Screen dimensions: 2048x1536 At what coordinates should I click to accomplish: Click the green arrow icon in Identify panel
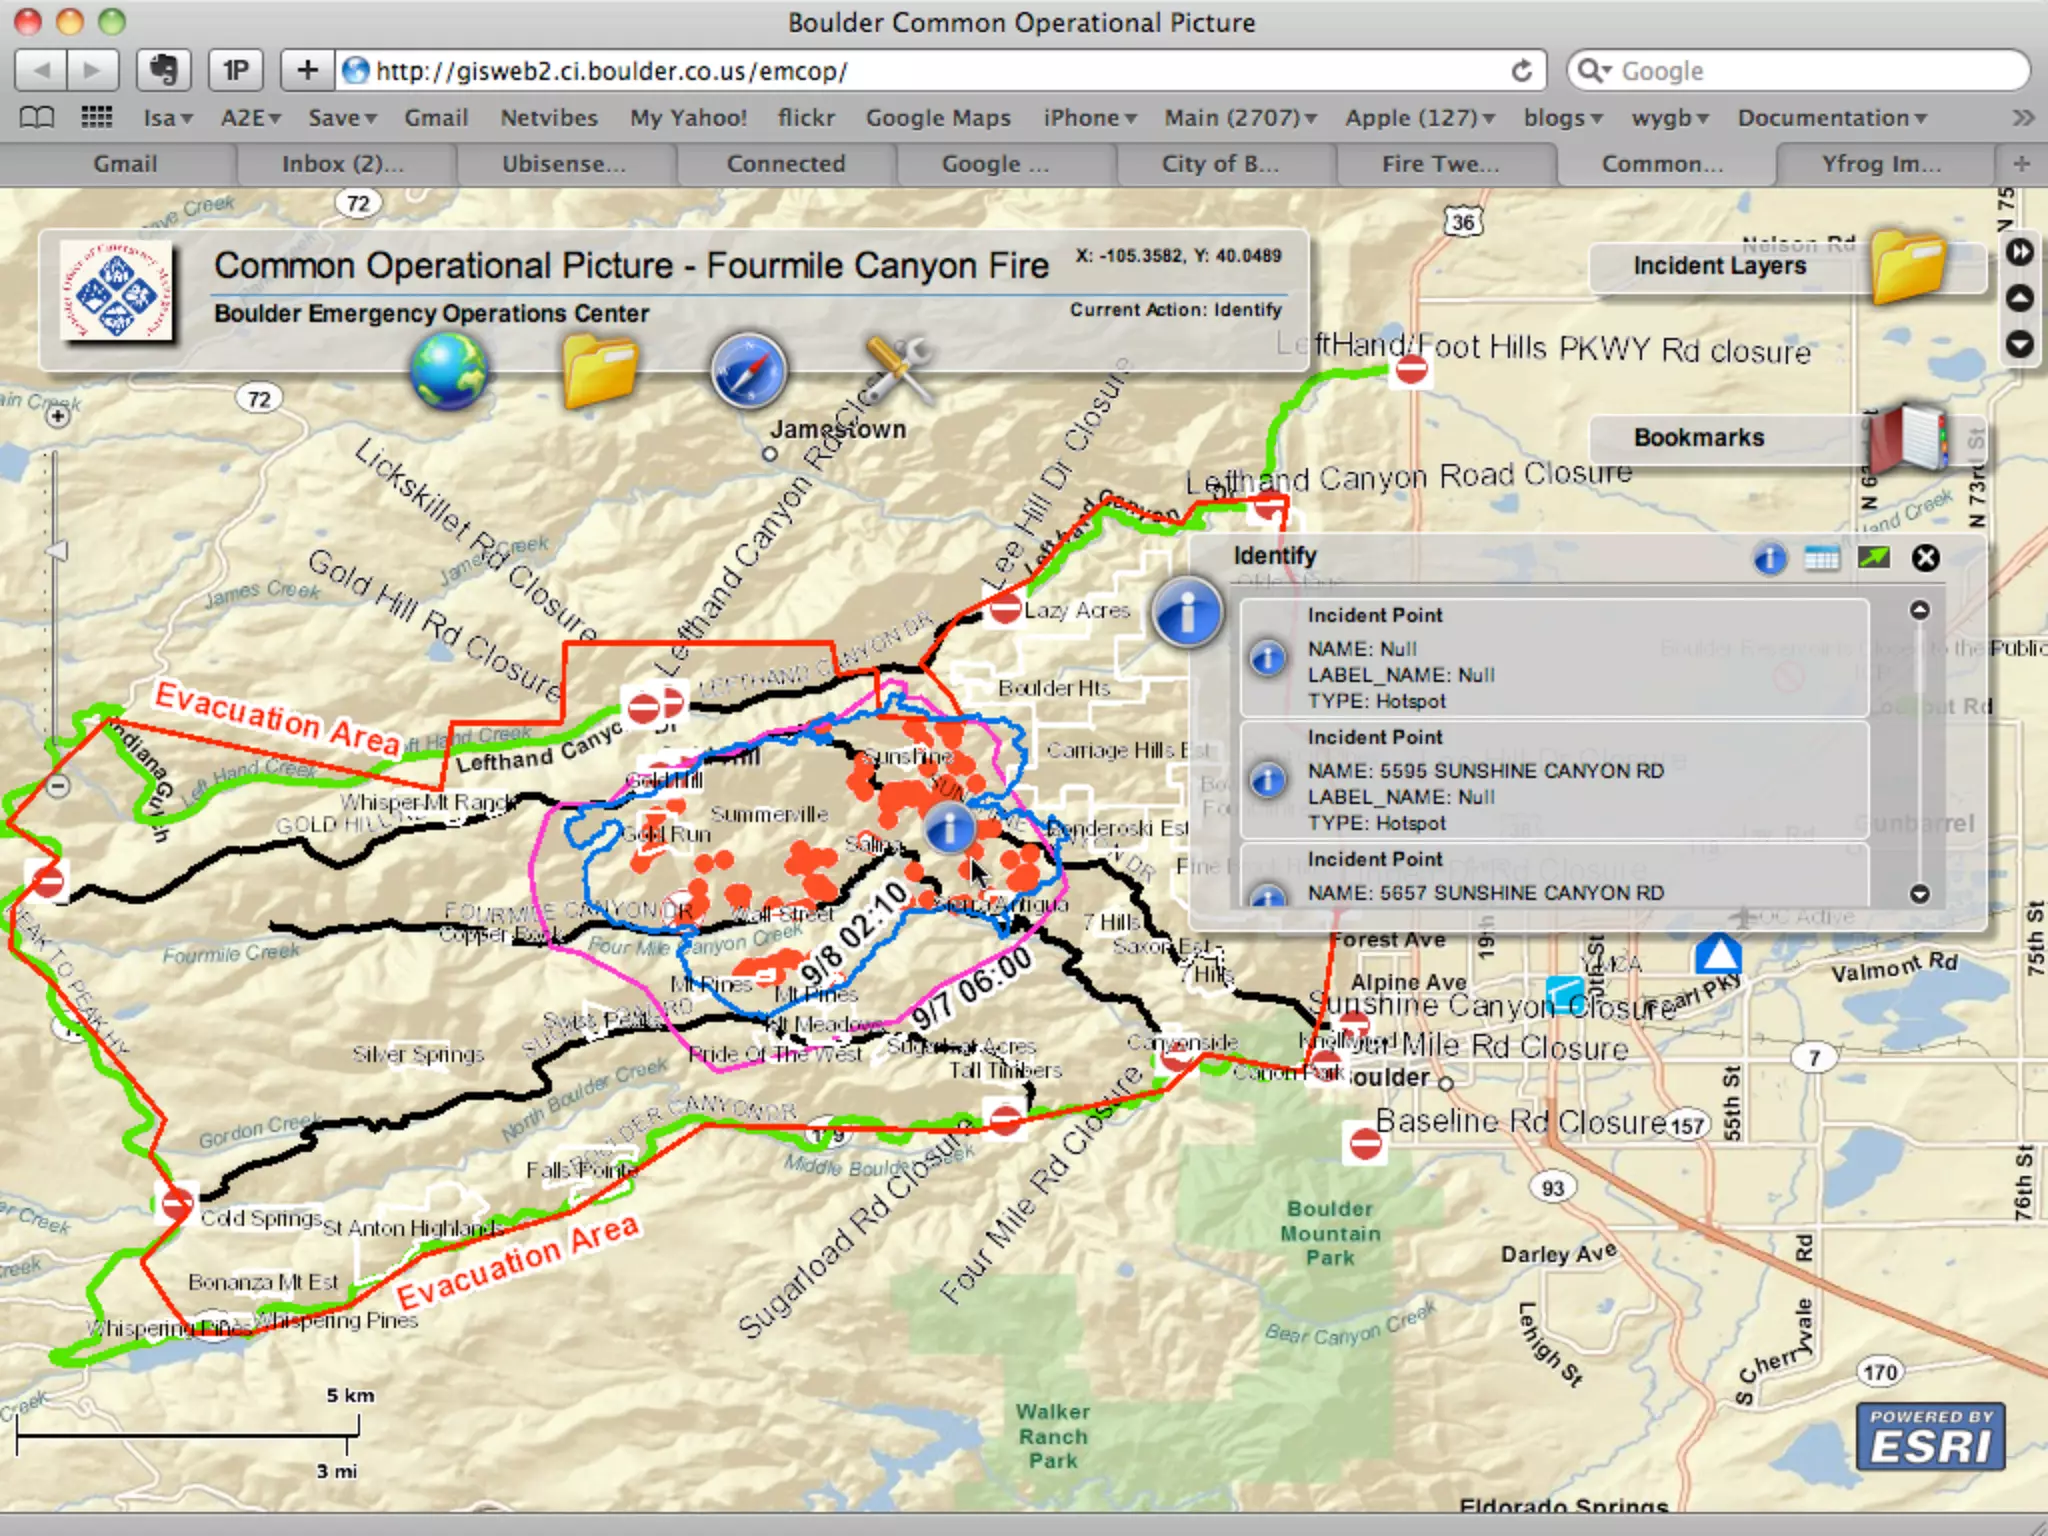[1874, 558]
